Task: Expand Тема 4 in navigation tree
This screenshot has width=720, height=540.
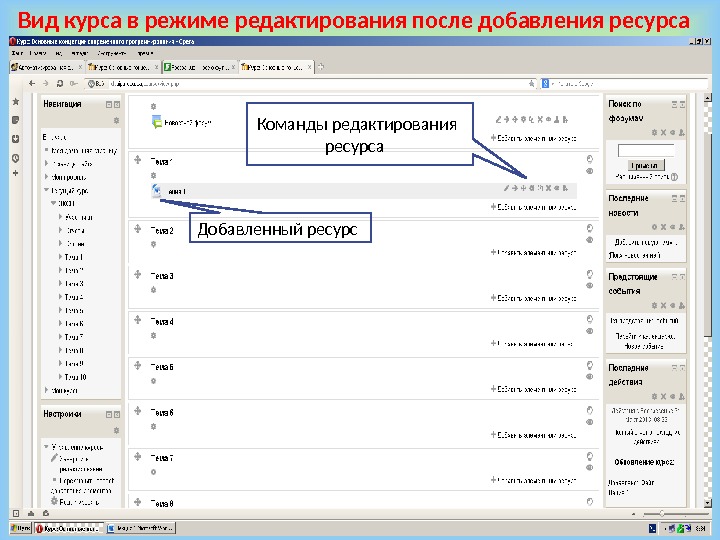Action: tap(60, 297)
